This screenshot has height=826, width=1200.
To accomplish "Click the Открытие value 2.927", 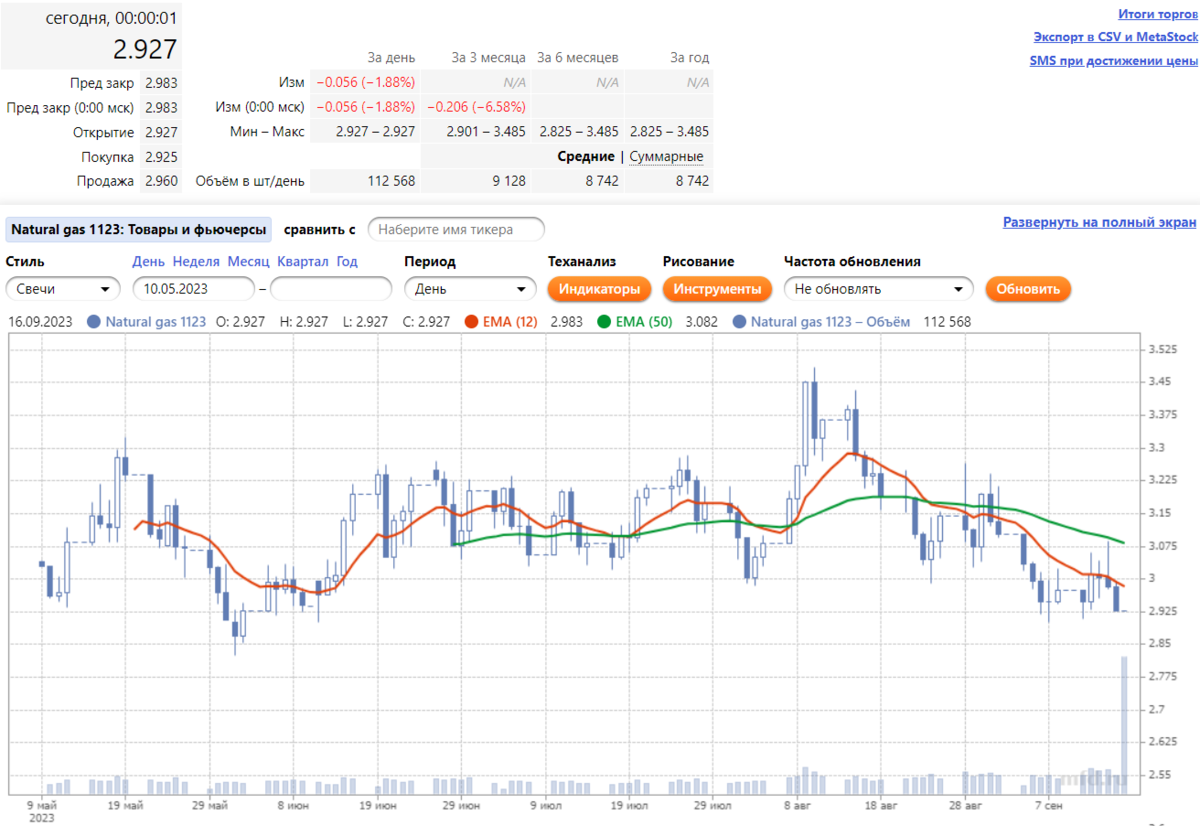I will pos(161,132).
